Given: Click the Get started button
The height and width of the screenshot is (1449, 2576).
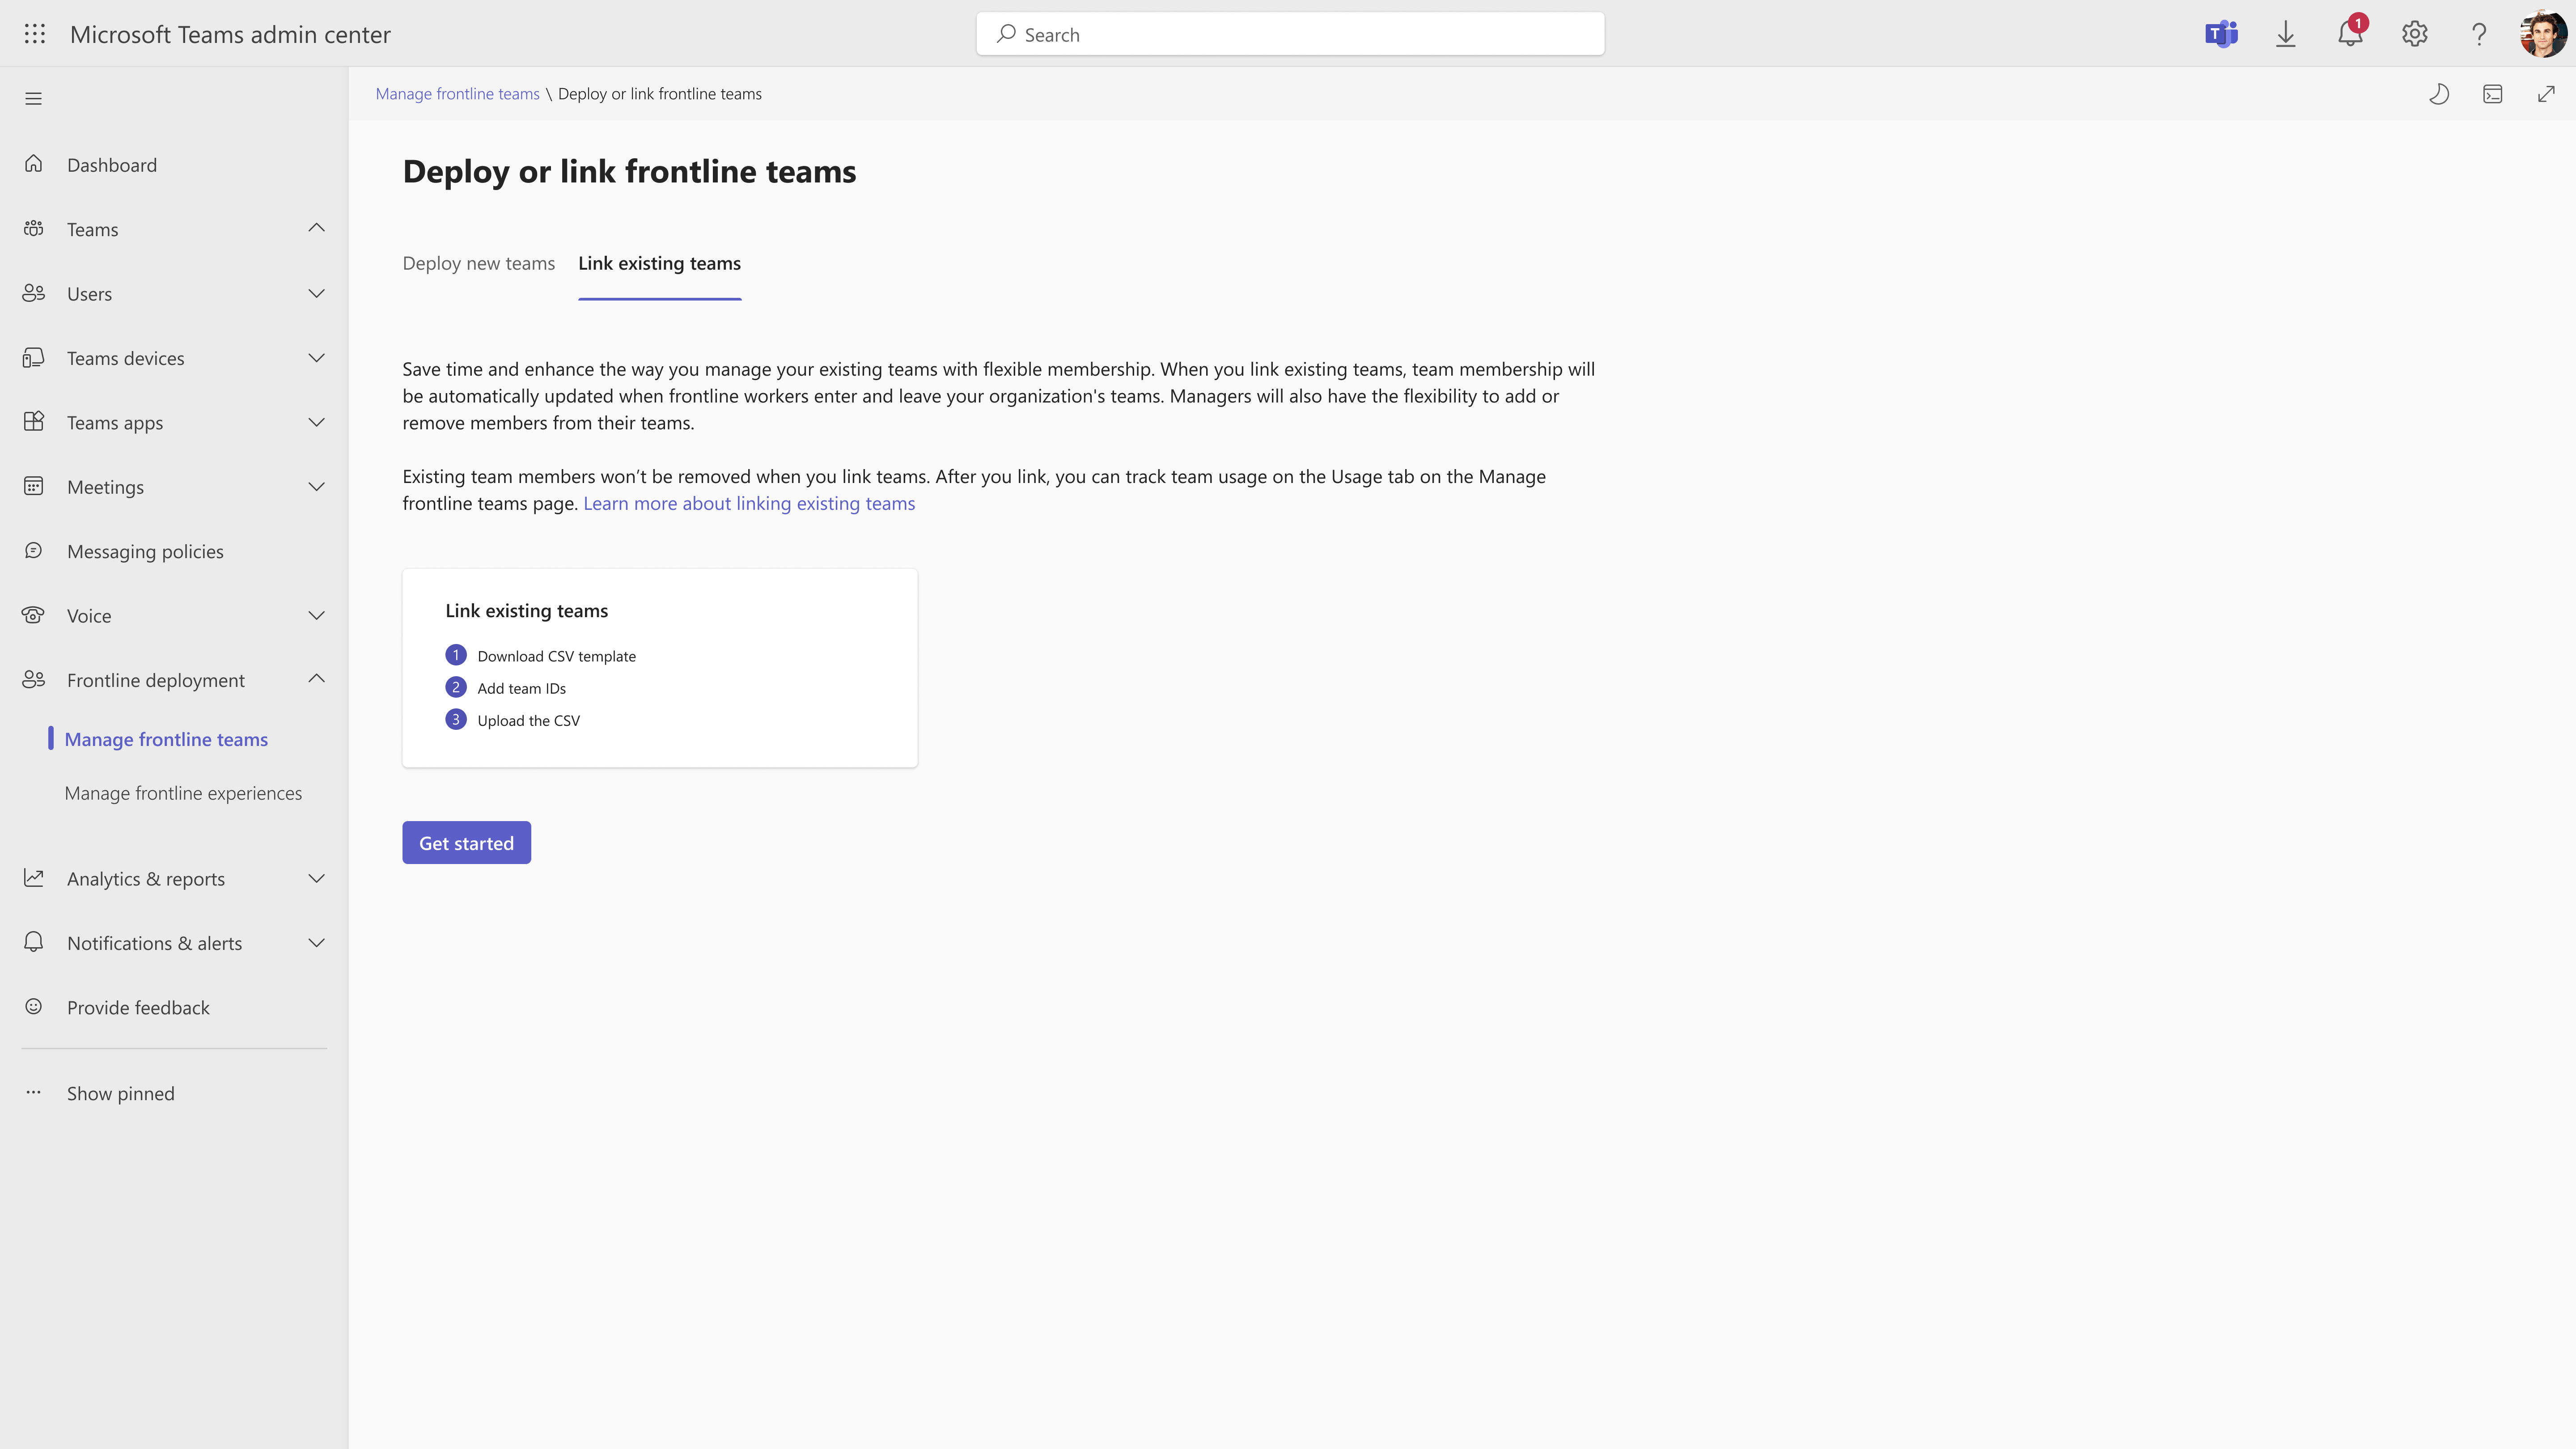Looking at the screenshot, I should coord(466,843).
